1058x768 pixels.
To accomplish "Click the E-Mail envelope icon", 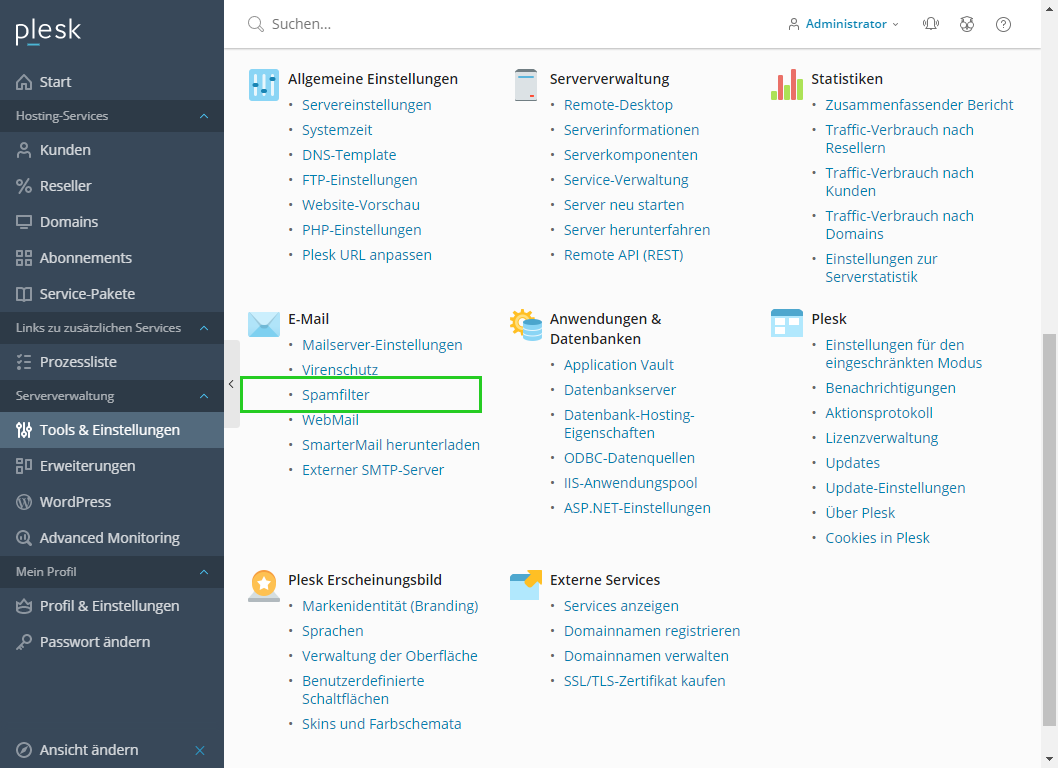I will click(263, 324).
